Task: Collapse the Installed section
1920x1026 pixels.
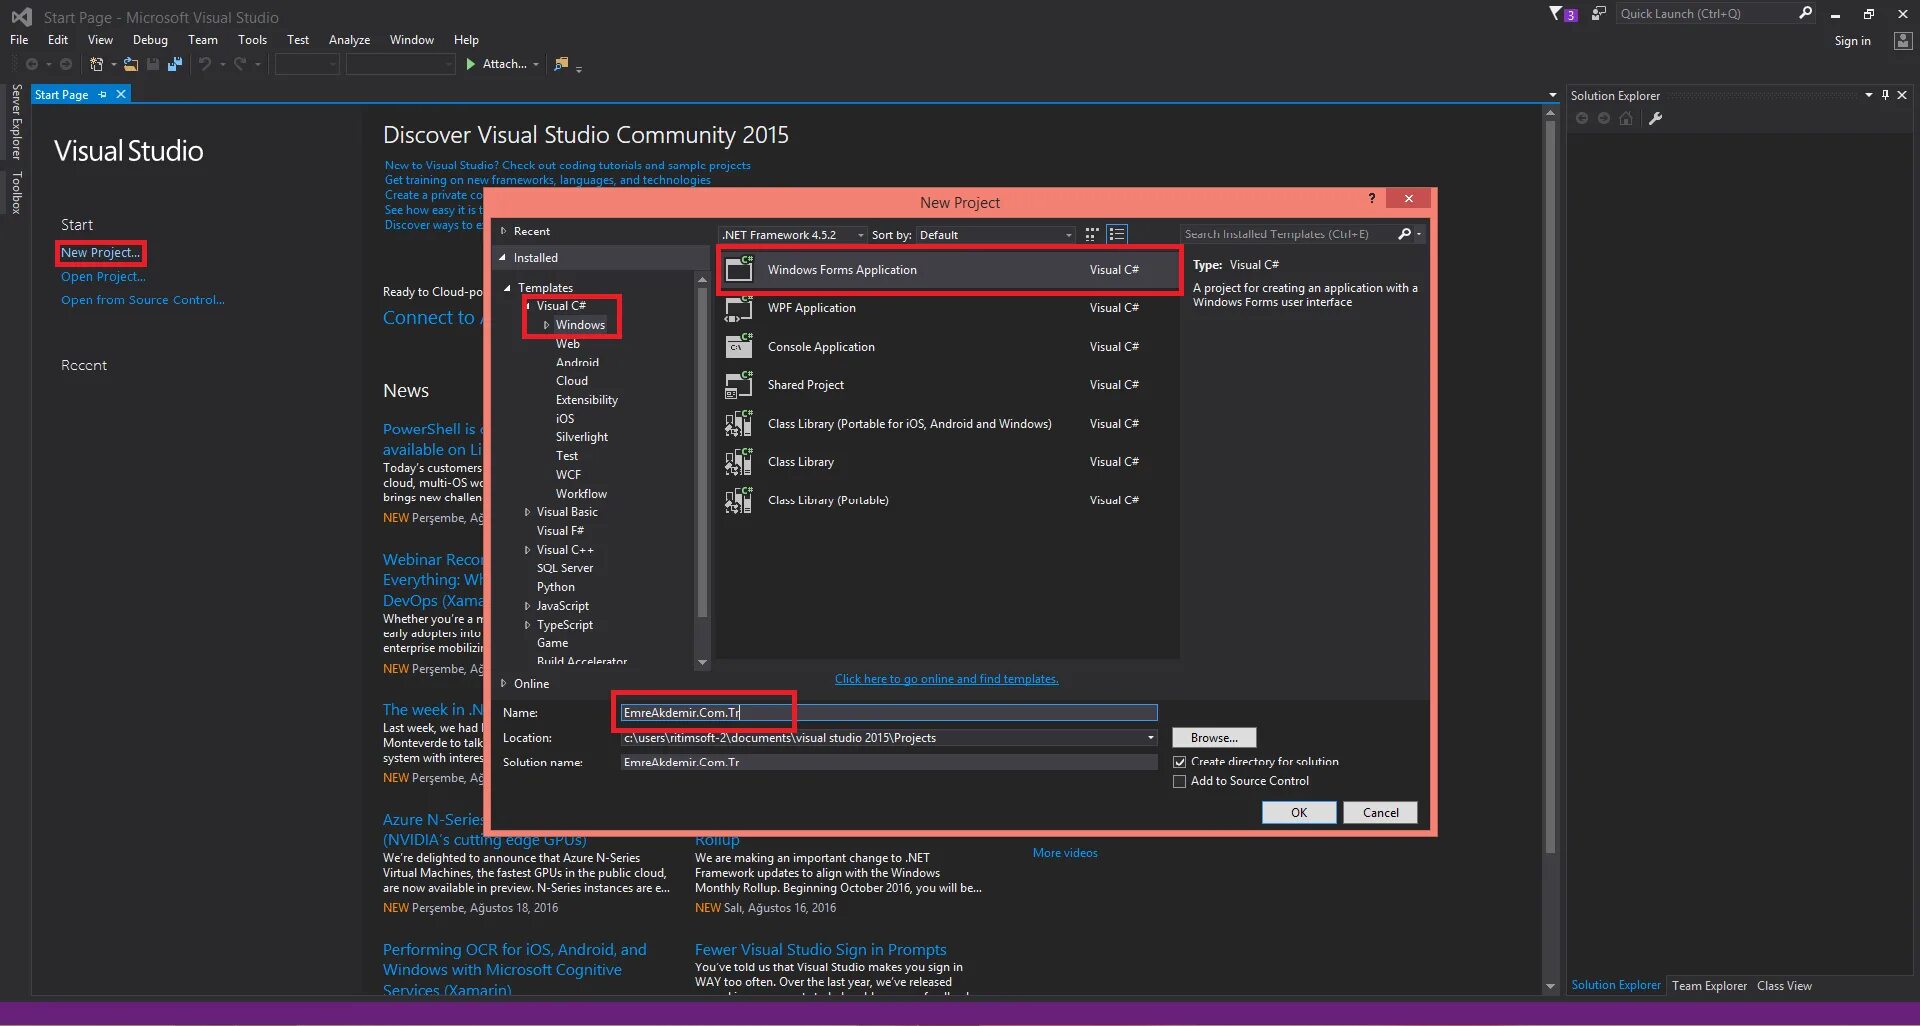Action: 503,258
